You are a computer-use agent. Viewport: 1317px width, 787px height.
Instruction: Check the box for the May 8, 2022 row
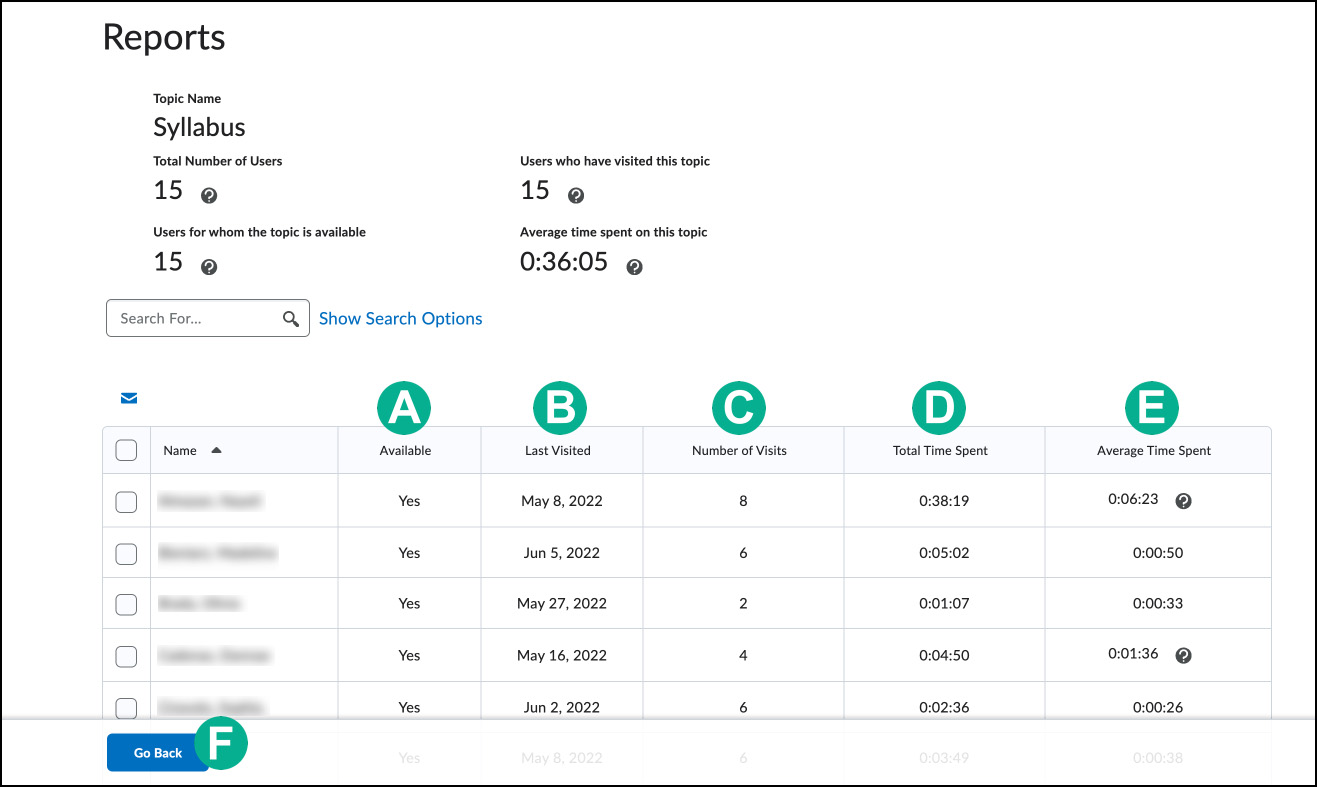coord(126,501)
